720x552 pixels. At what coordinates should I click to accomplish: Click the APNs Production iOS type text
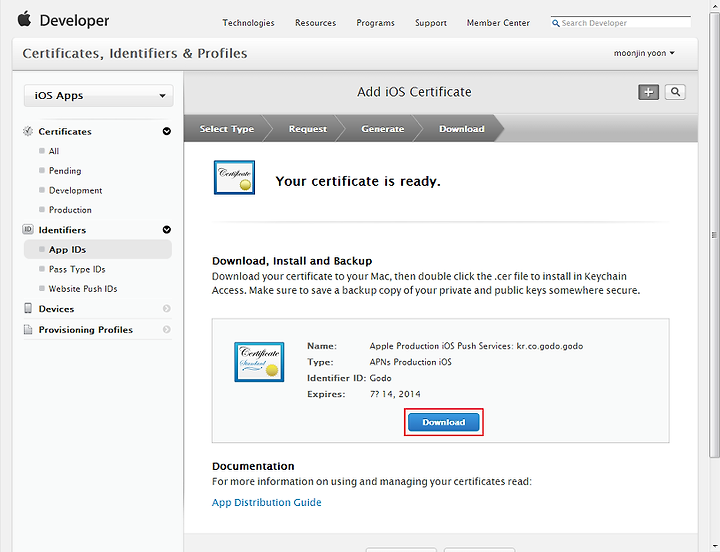tap(411, 362)
